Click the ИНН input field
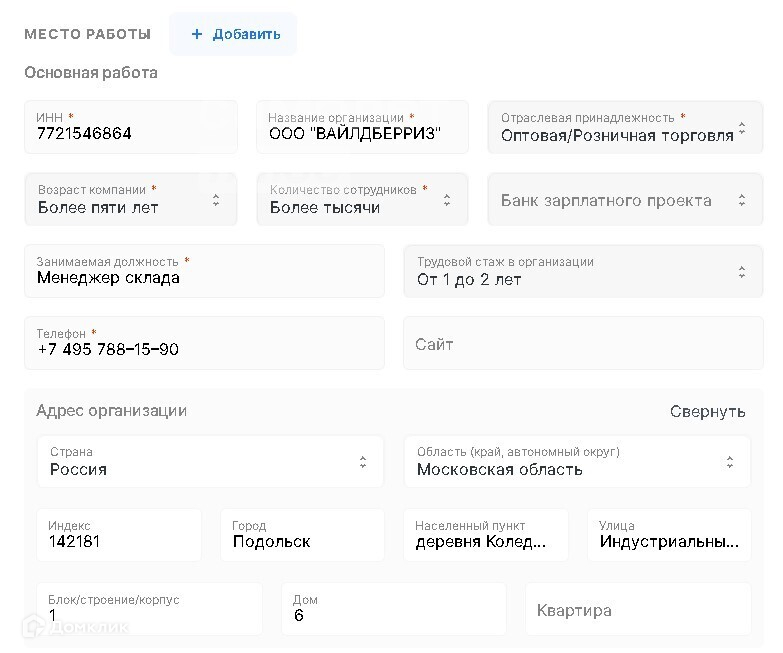Image resolution: width=783 pixels, height=653 pixels. [x=130, y=128]
